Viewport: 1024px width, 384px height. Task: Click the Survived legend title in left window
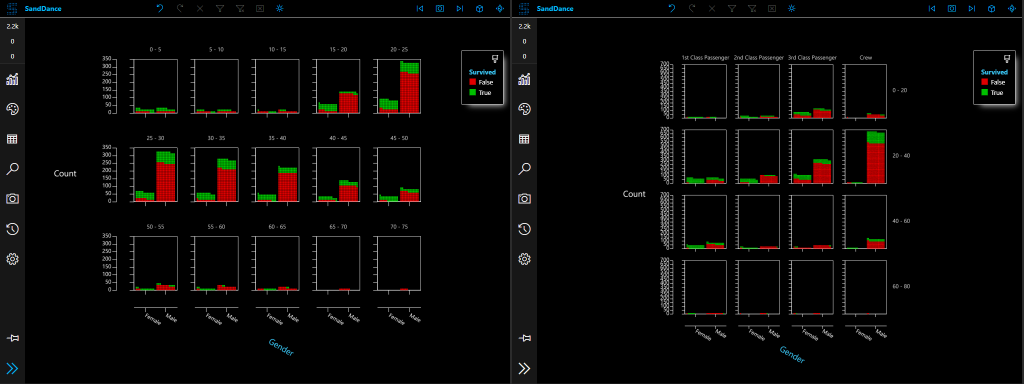tap(482, 72)
